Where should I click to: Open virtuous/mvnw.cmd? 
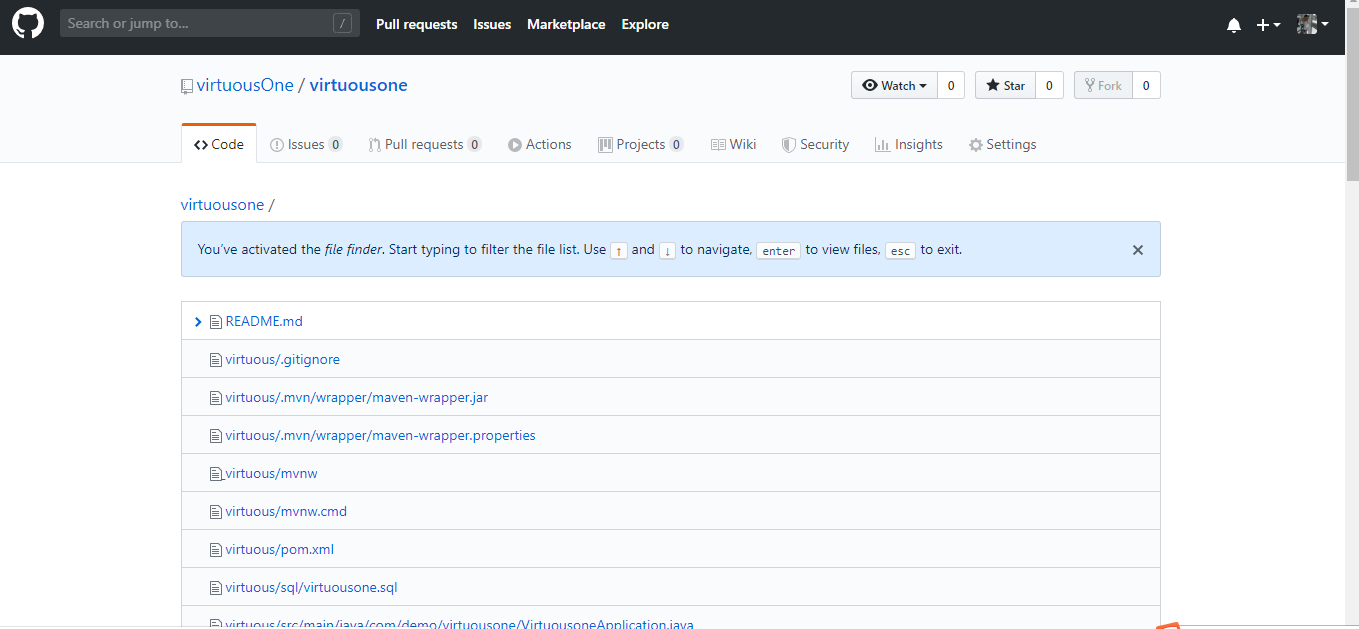tap(286, 511)
